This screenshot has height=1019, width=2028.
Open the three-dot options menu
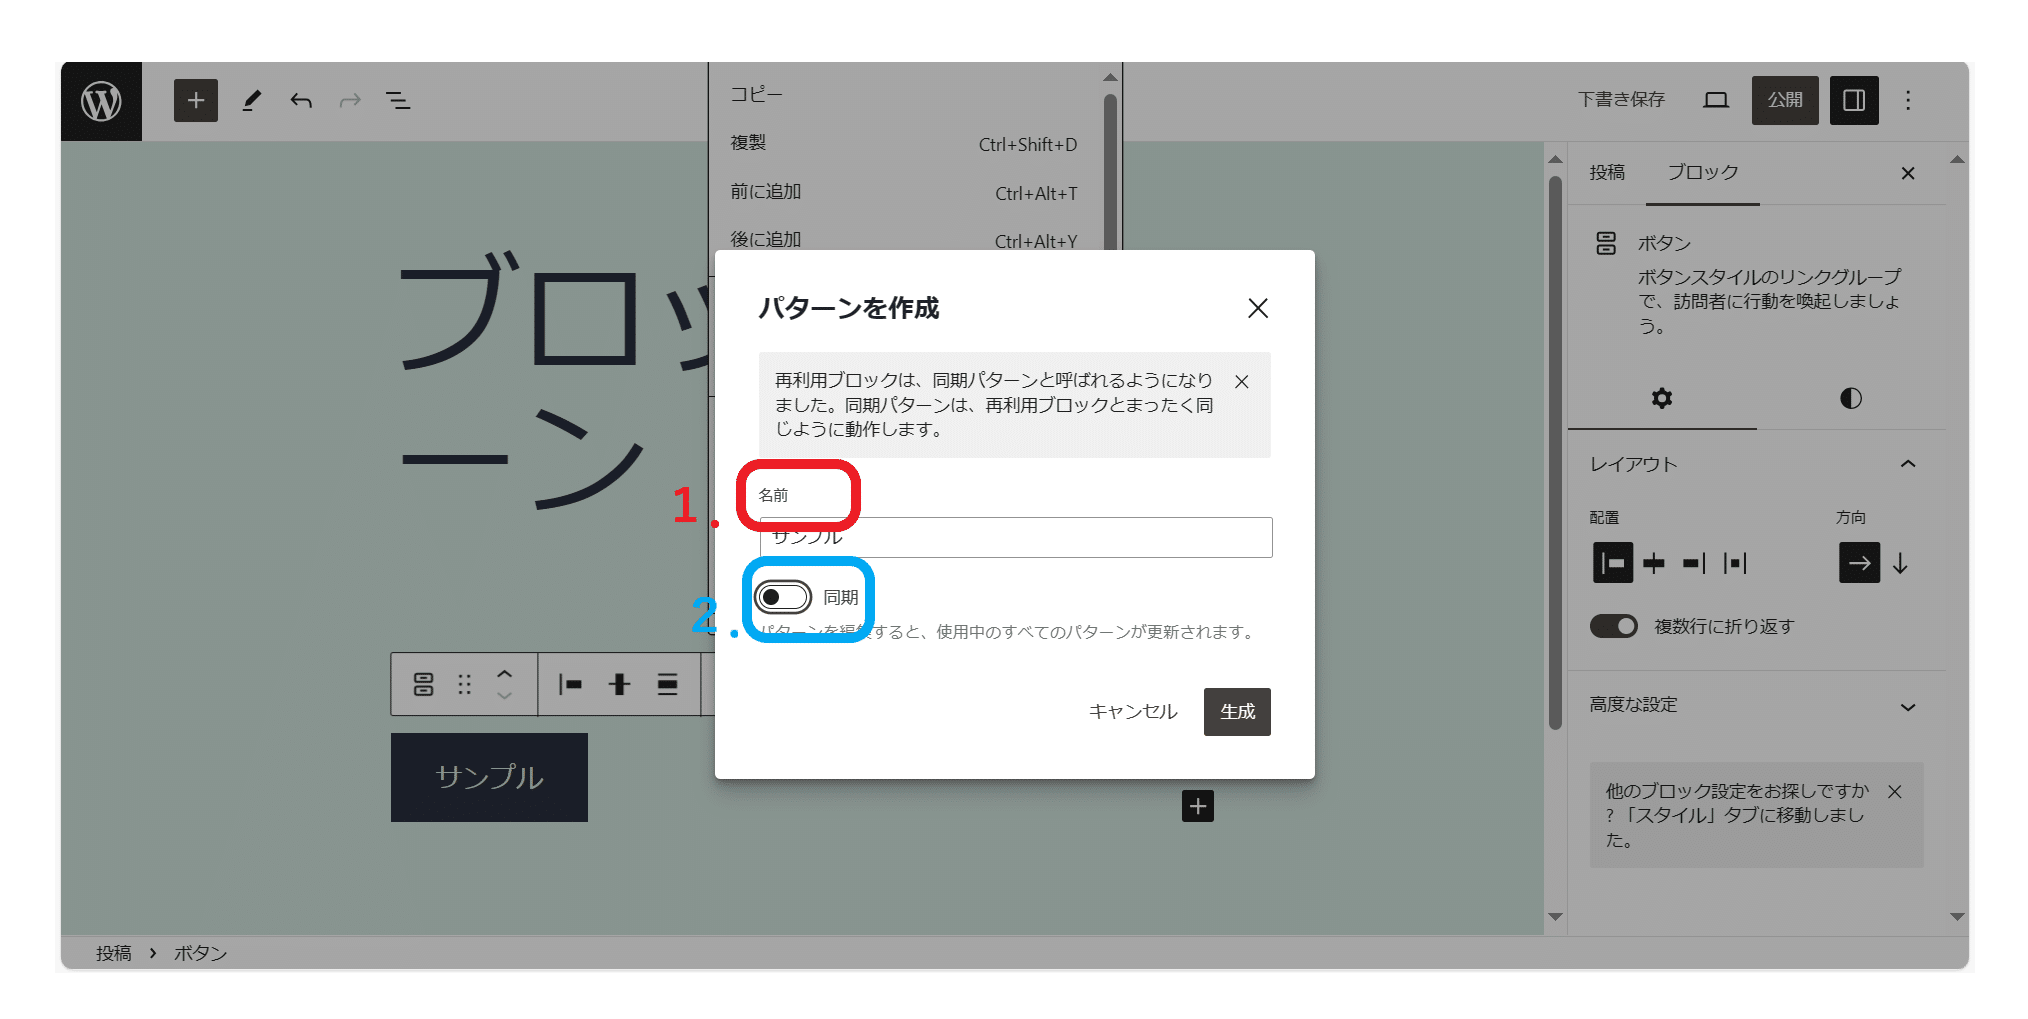click(1907, 100)
